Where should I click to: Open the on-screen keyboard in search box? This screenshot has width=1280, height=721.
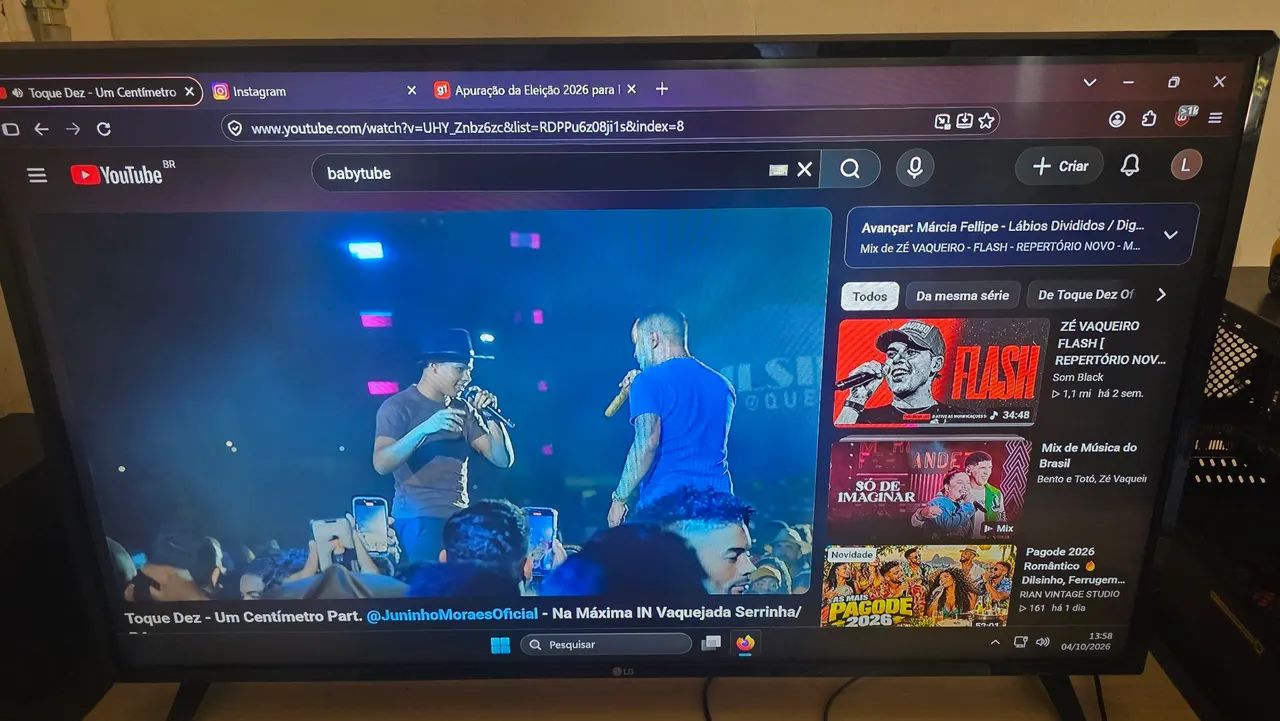(778, 170)
